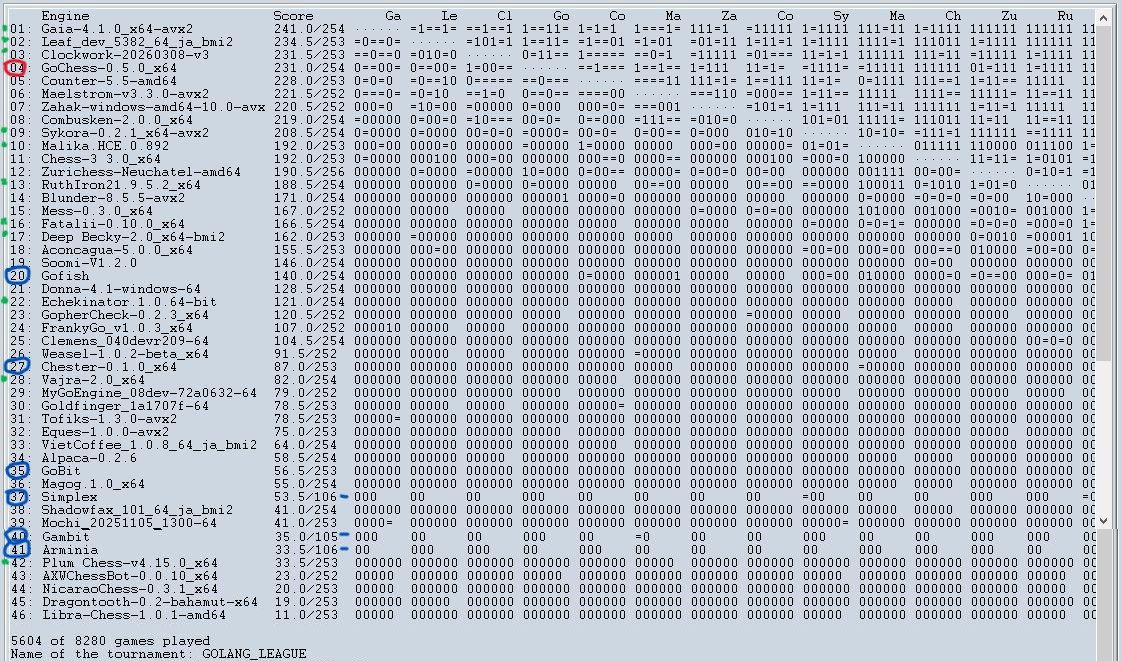The width and height of the screenshot is (1122, 661).
Task: Select engine name Fatalii-0.10.0_x64
Action: click(113, 224)
